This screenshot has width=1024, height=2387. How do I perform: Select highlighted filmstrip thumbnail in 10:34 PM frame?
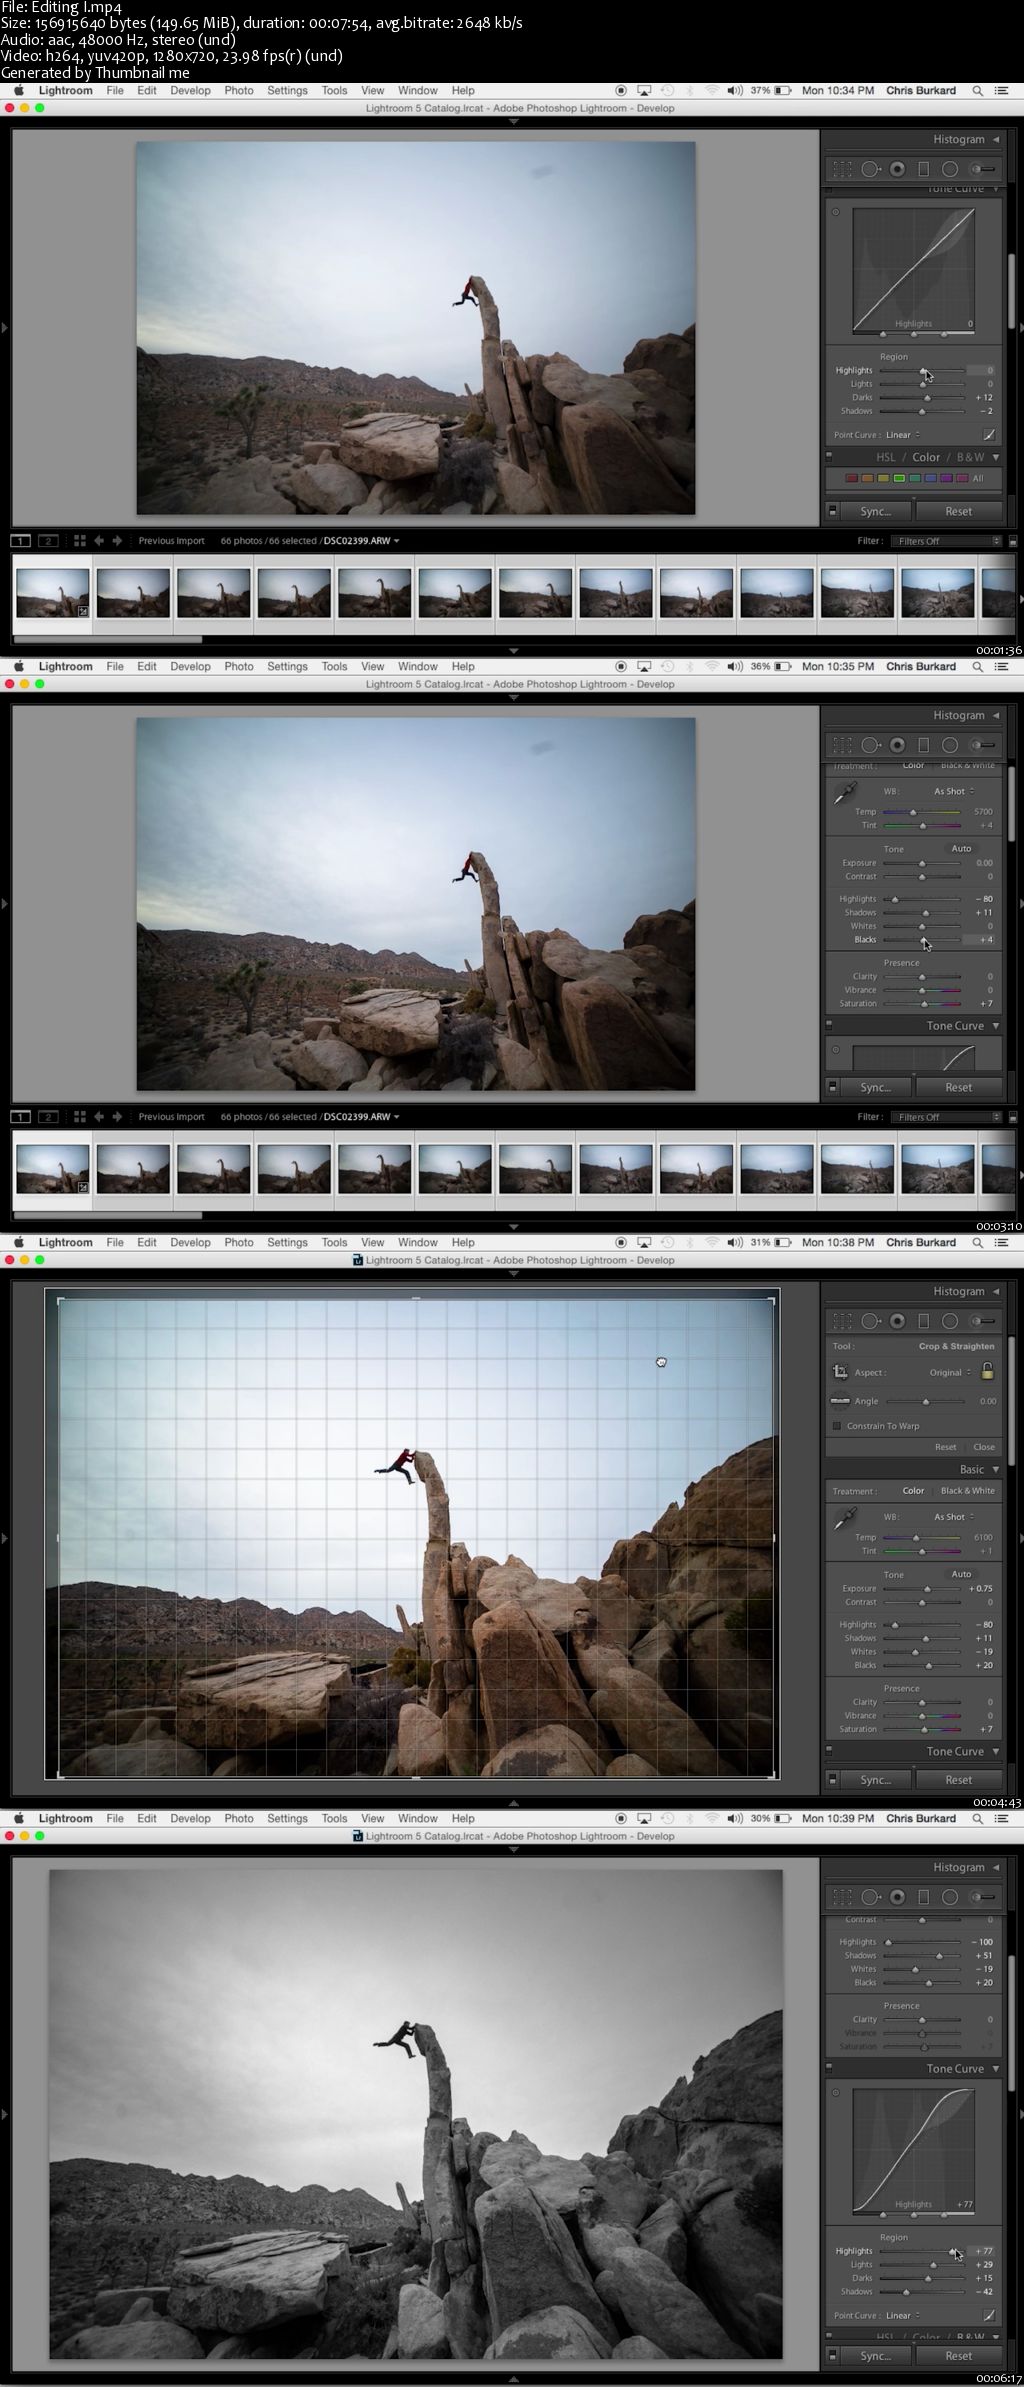pos(52,594)
